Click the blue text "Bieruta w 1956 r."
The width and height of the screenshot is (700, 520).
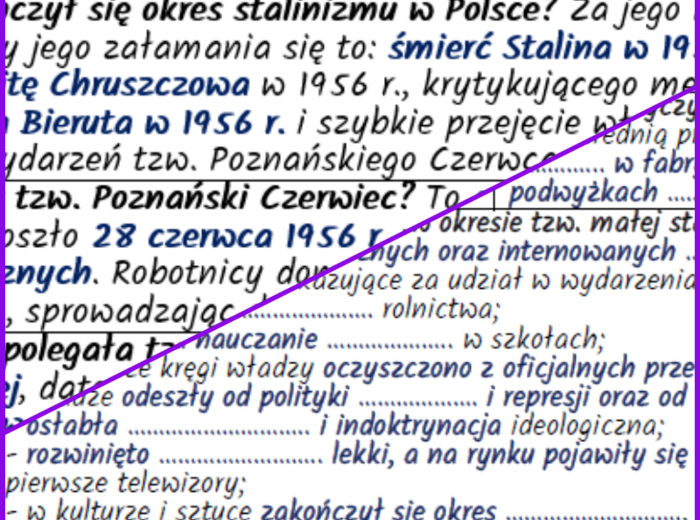pos(153,122)
